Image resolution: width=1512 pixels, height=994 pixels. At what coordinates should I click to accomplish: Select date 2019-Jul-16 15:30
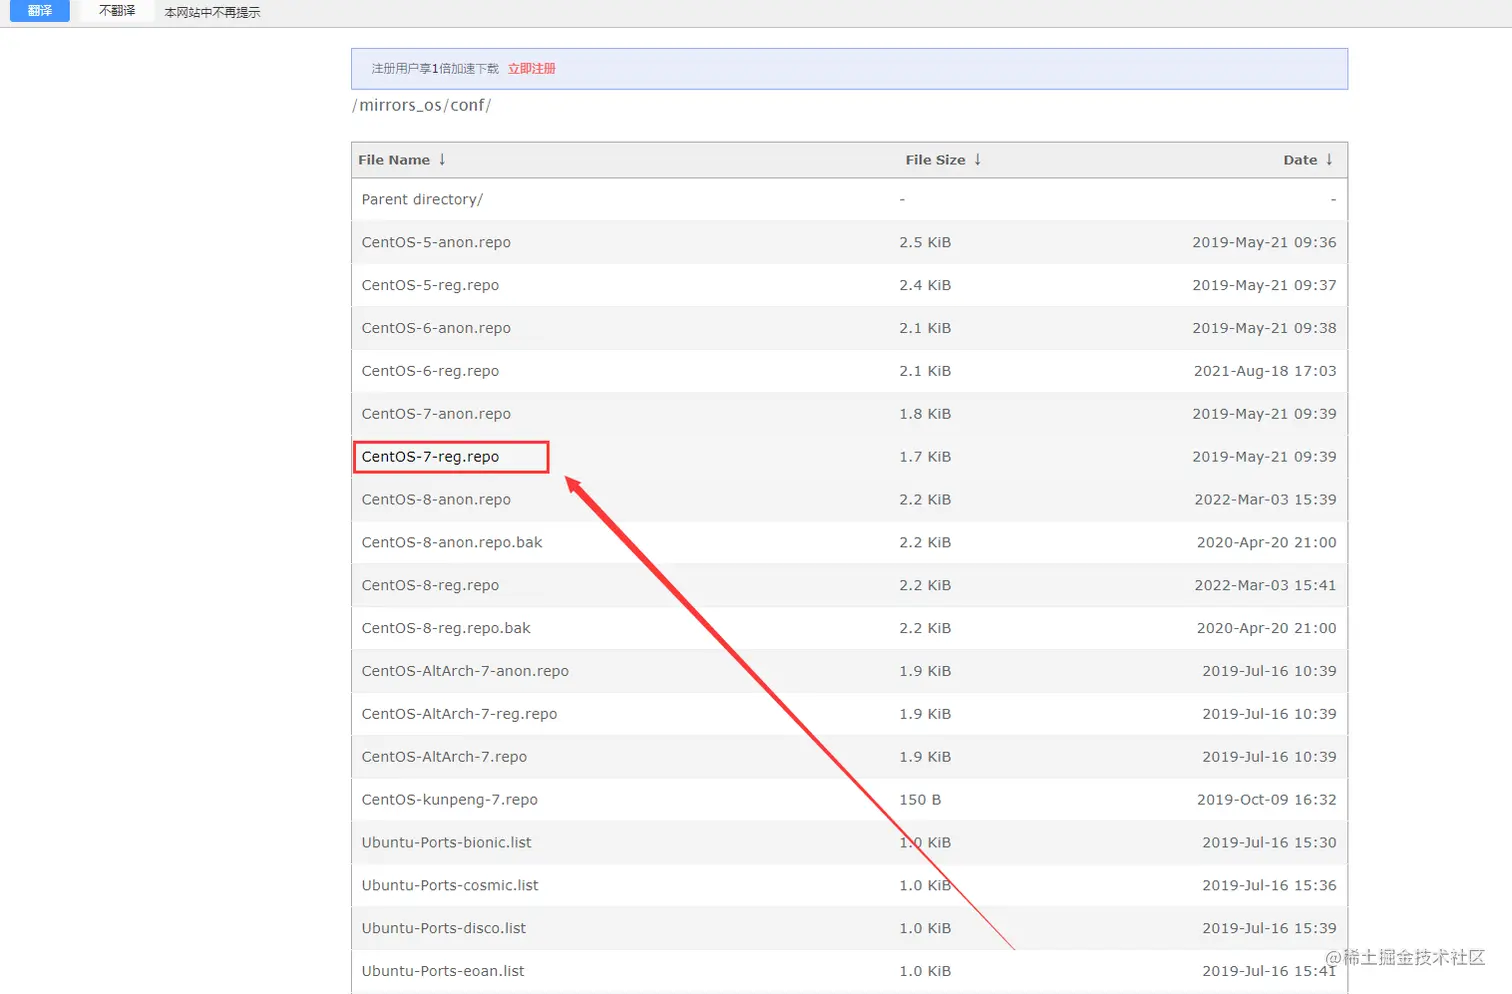coord(1269,844)
